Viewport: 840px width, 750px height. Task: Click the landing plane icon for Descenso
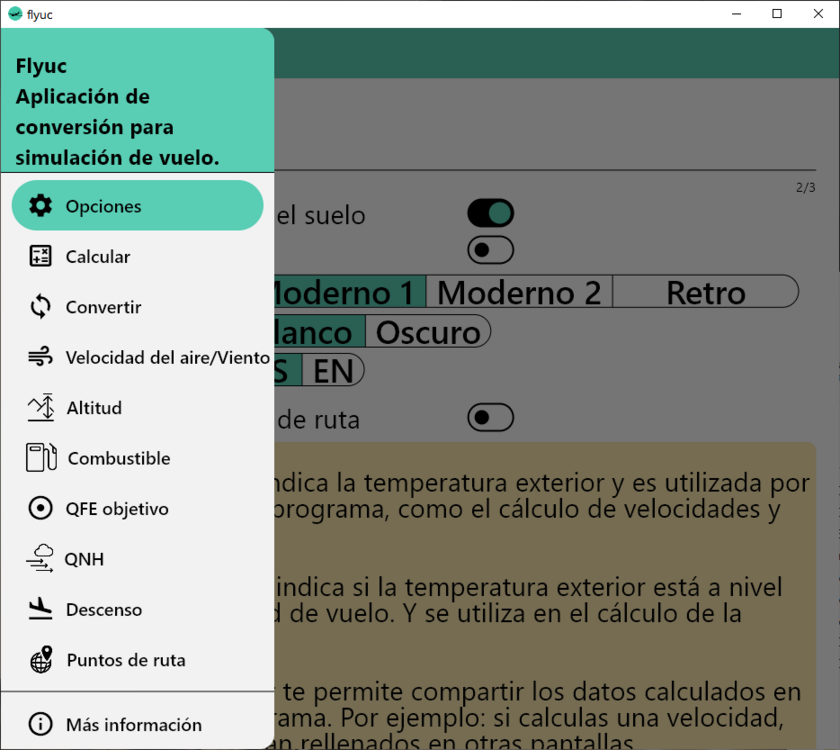click(41, 609)
